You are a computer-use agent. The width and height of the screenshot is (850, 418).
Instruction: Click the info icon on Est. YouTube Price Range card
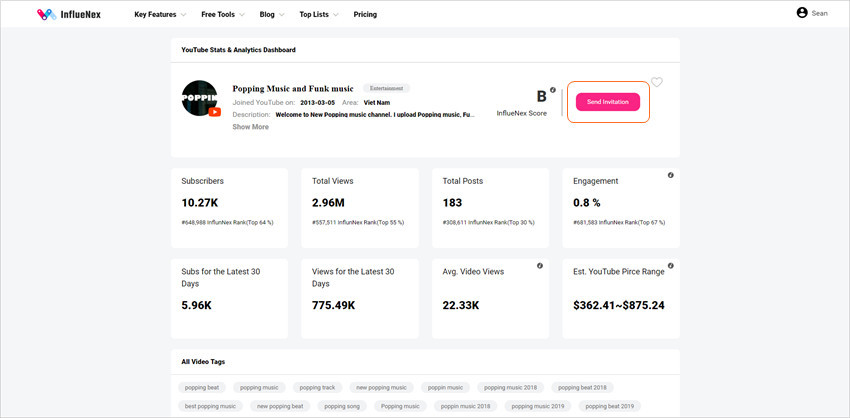(671, 266)
